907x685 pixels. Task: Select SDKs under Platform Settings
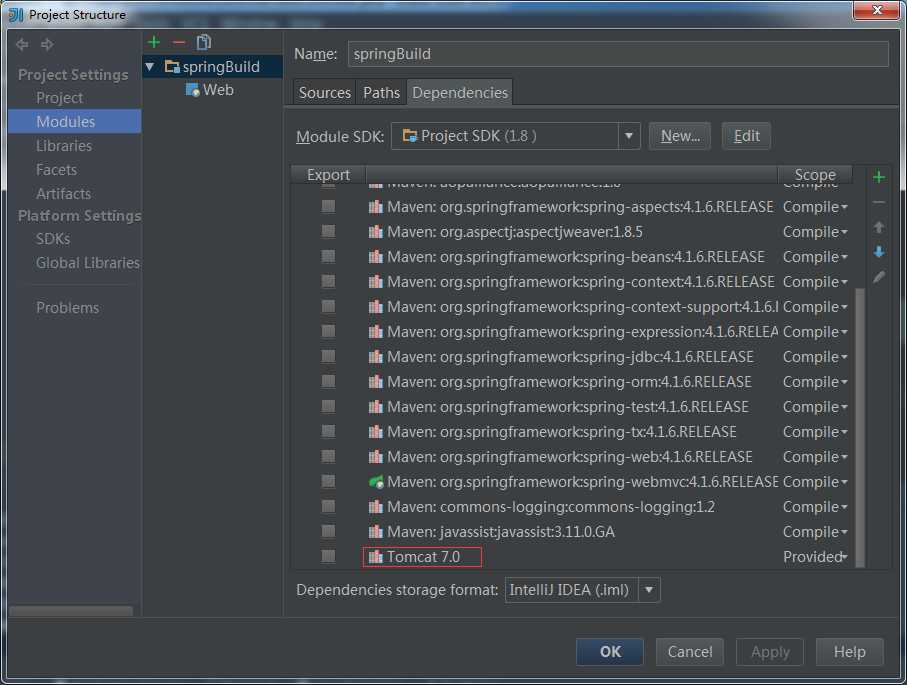point(53,239)
